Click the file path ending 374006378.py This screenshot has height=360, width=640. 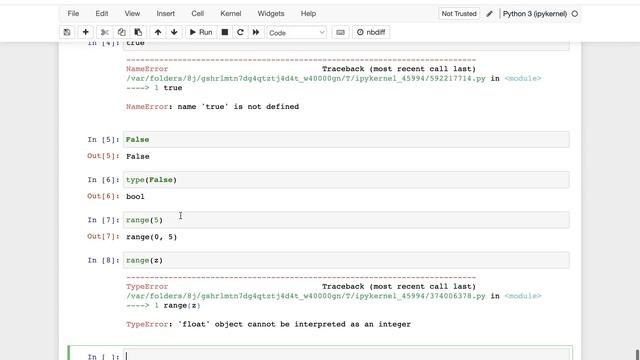tap(306, 296)
